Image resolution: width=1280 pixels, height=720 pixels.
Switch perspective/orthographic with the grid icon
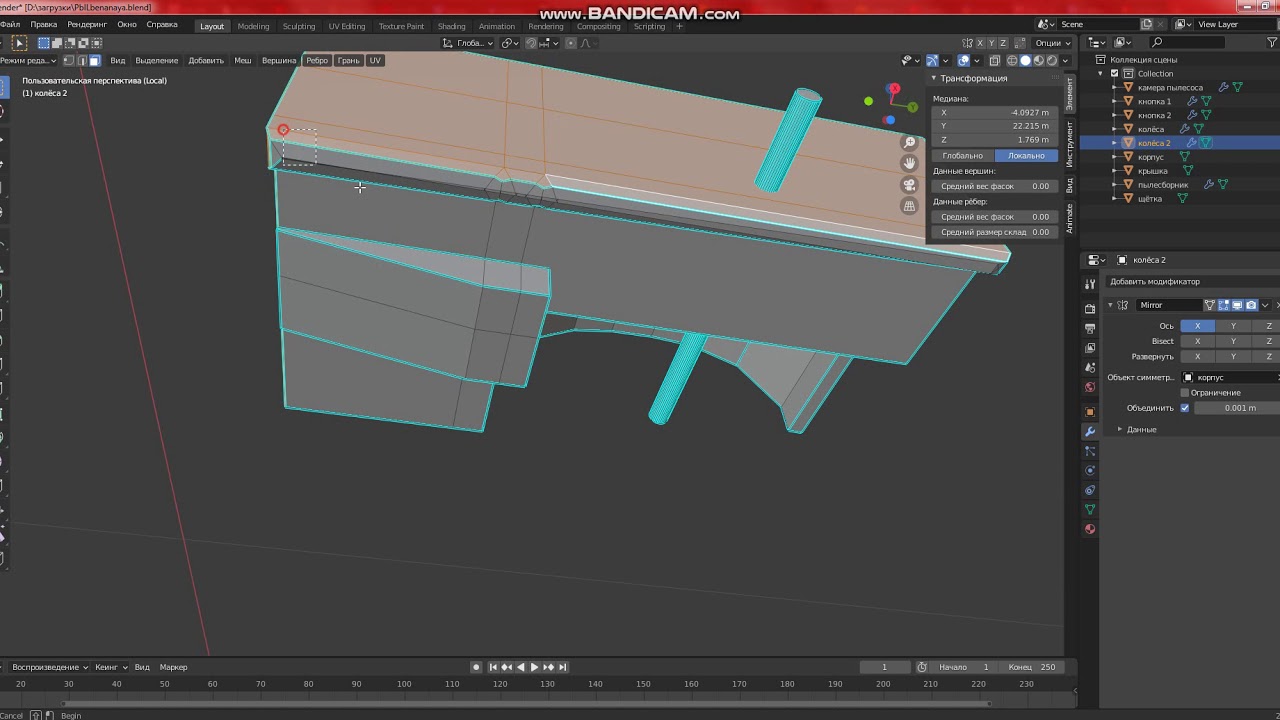pyautogui.click(x=909, y=206)
